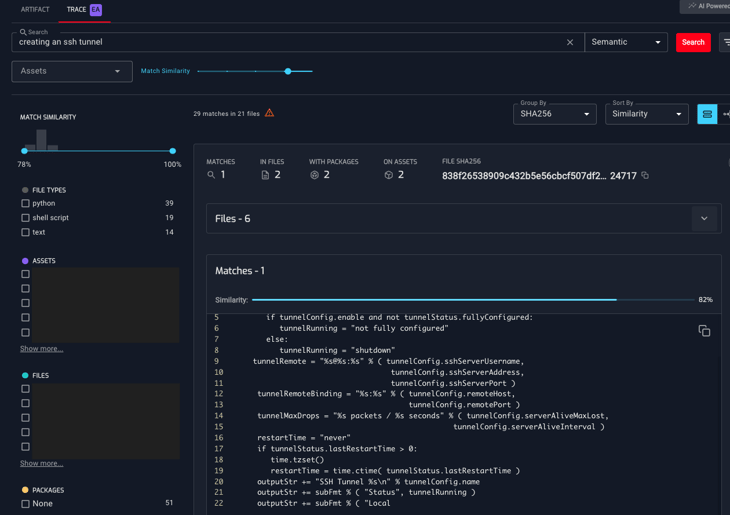Move the 100% similarity range handle
The image size is (730, 515).
click(x=173, y=151)
